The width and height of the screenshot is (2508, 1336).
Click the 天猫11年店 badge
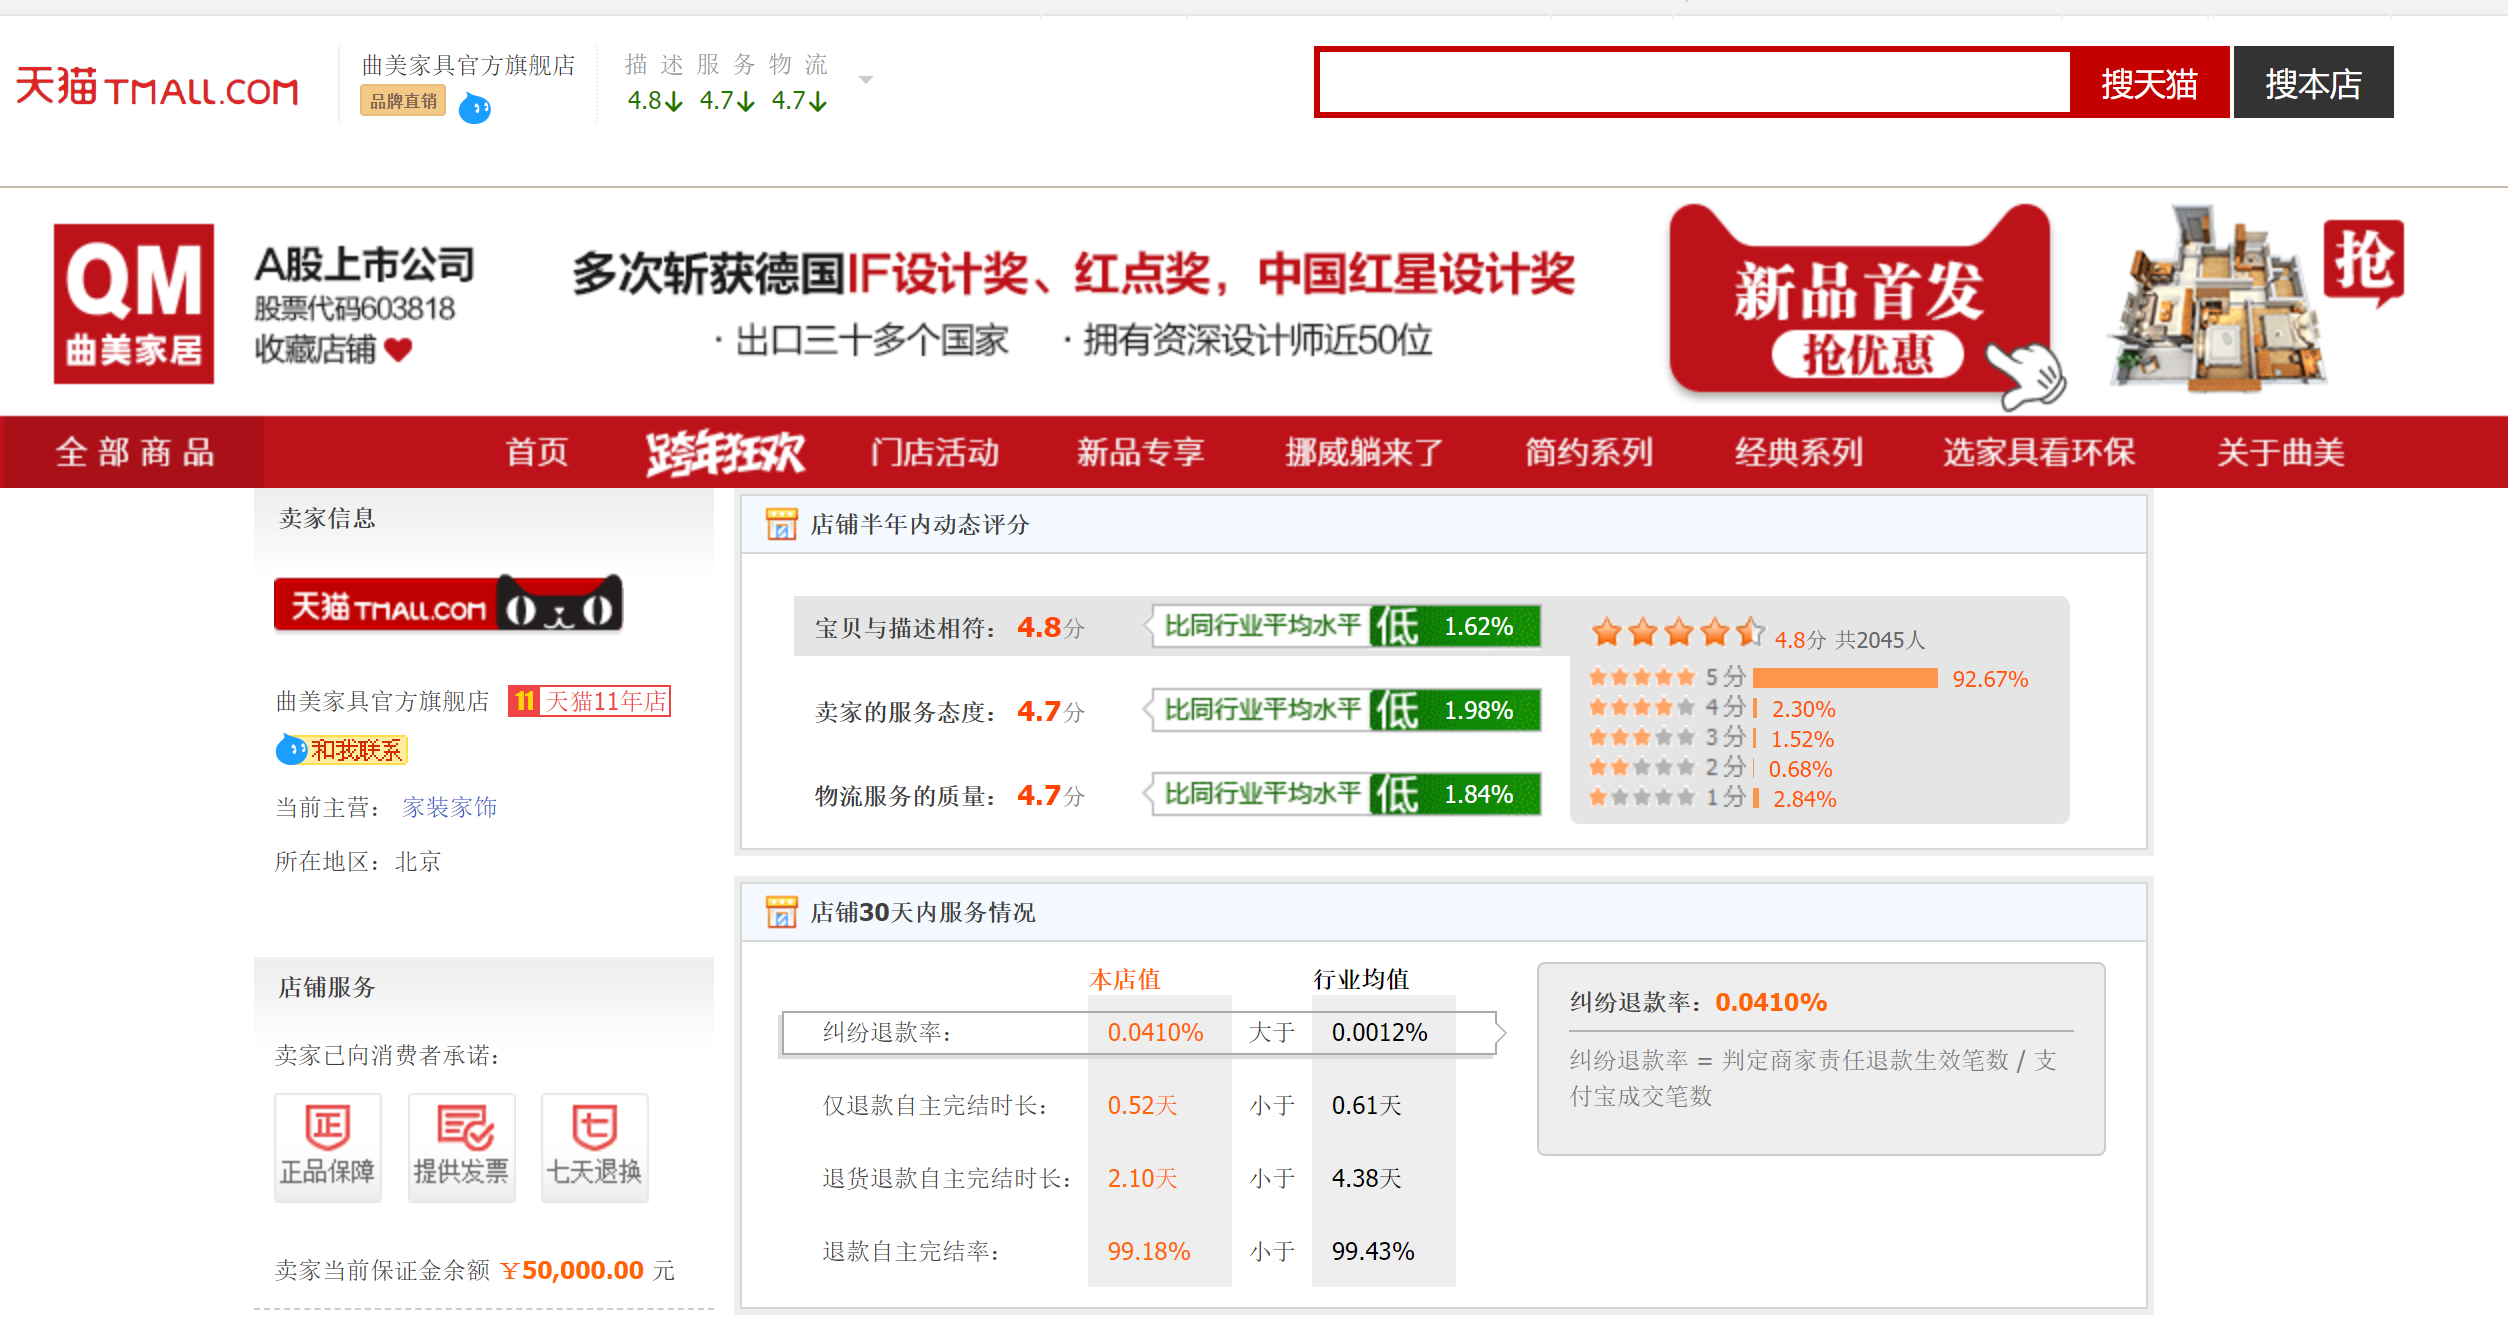589,701
